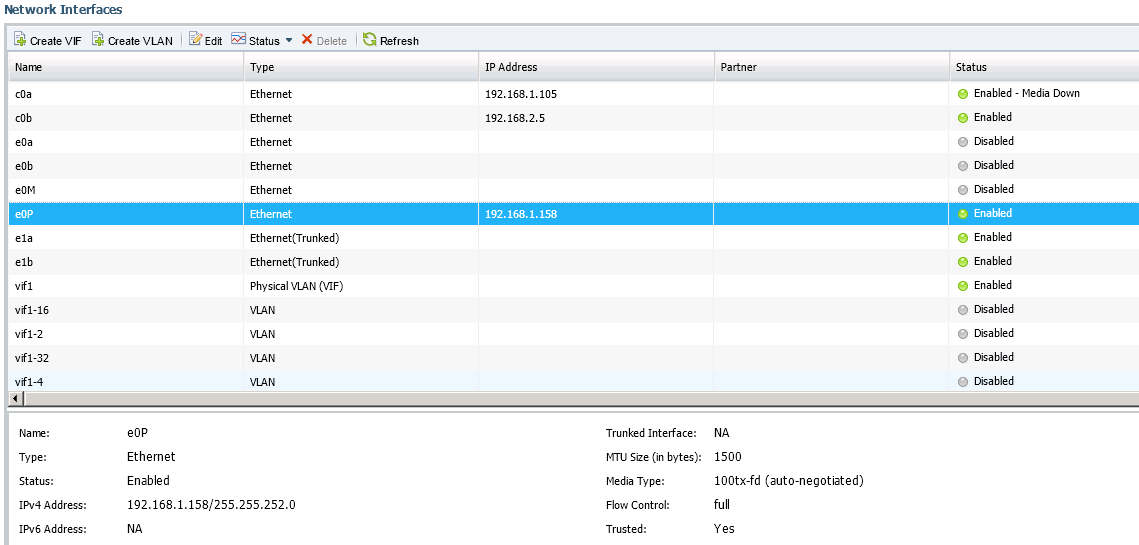The image size is (1139, 545).
Task: Click the green Enabled icon for vif1
Action: [x=963, y=286]
